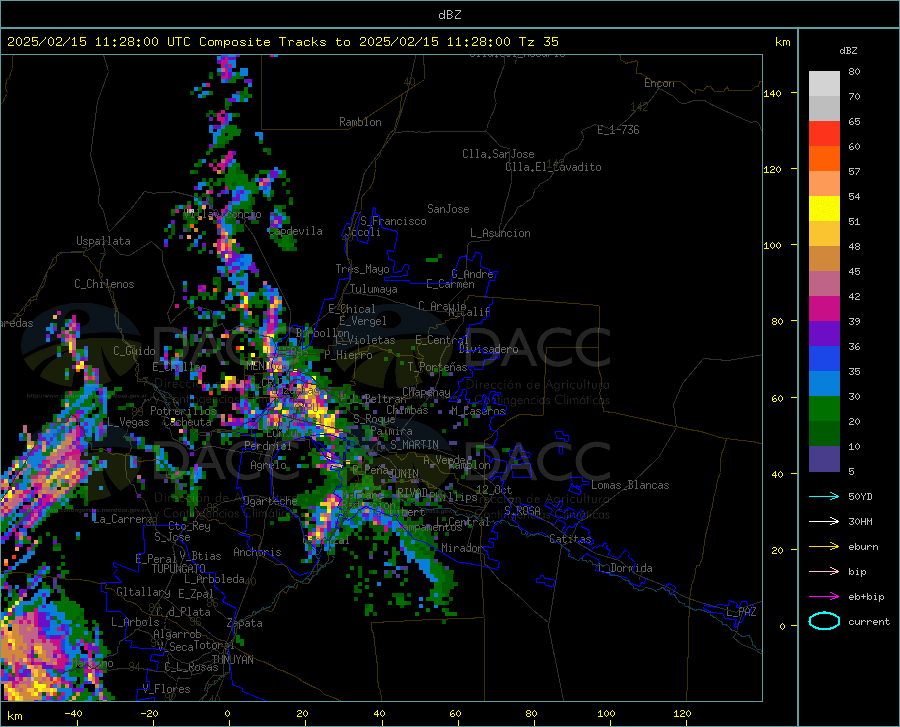Click the 'Palmira' map label
This screenshot has height=727, width=900.
click(x=391, y=431)
